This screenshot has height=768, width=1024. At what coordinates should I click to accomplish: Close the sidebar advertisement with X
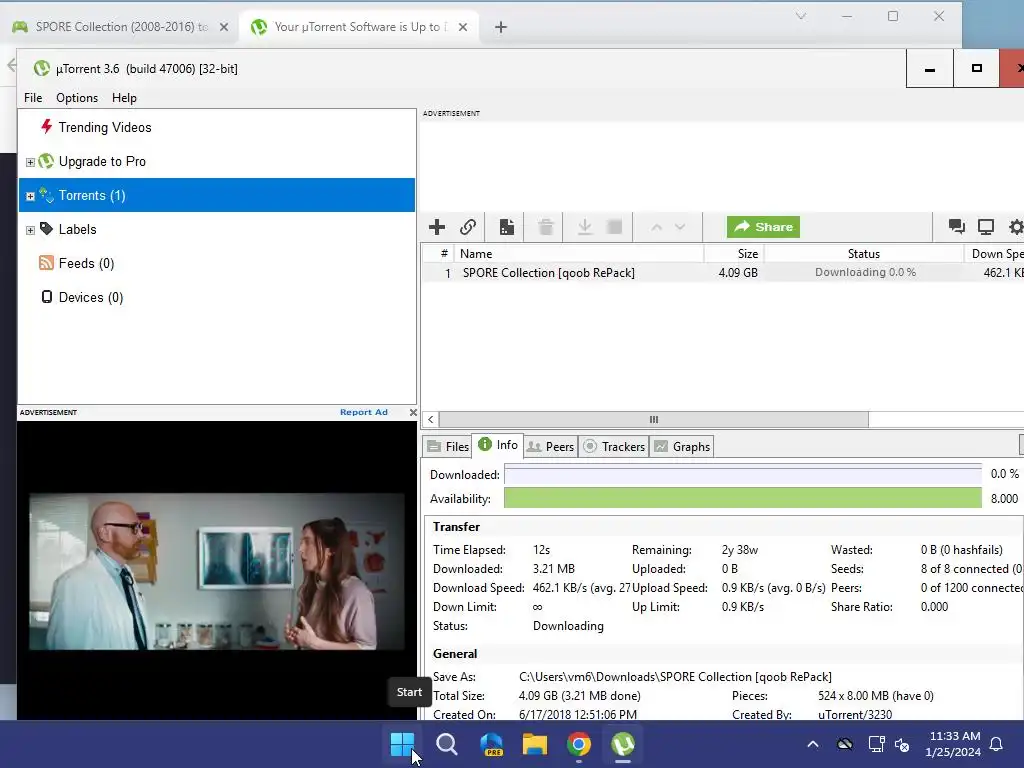tap(413, 412)
